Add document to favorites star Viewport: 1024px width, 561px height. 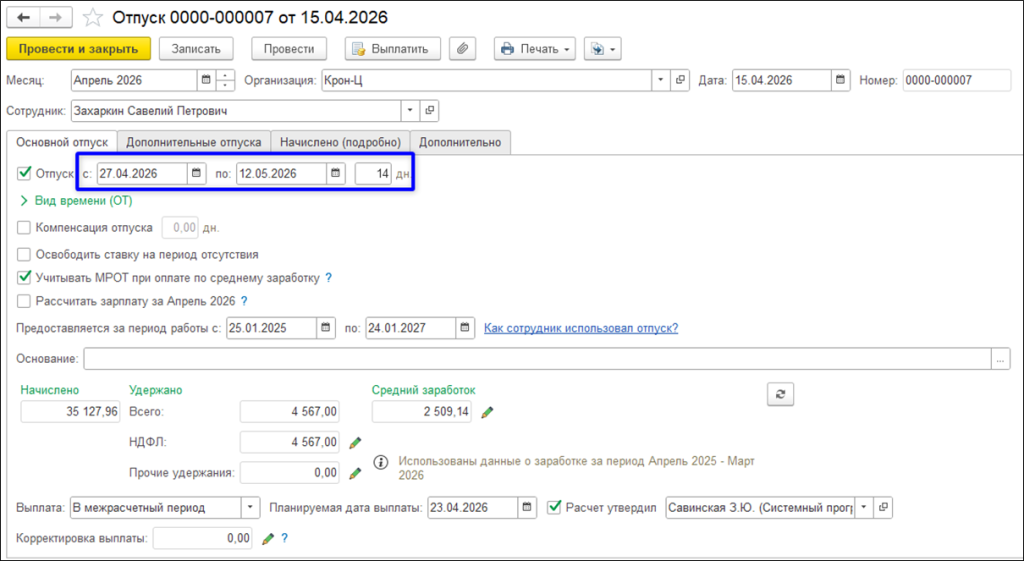(x=93, y=18)
